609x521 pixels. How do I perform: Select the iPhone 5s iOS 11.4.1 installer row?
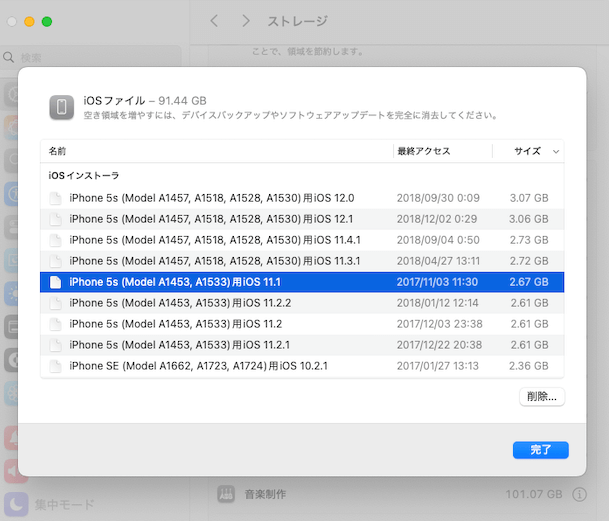point(302,240)
